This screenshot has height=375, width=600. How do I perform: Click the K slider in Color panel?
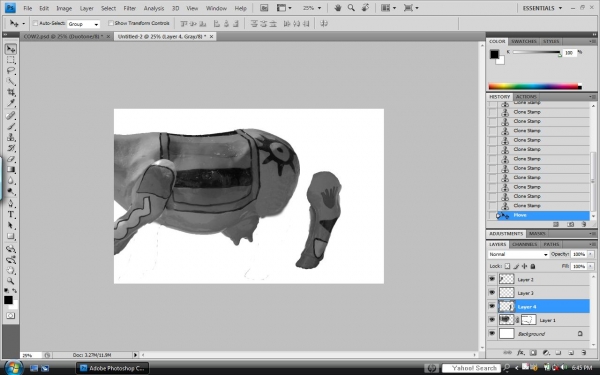tap(536, 52)
